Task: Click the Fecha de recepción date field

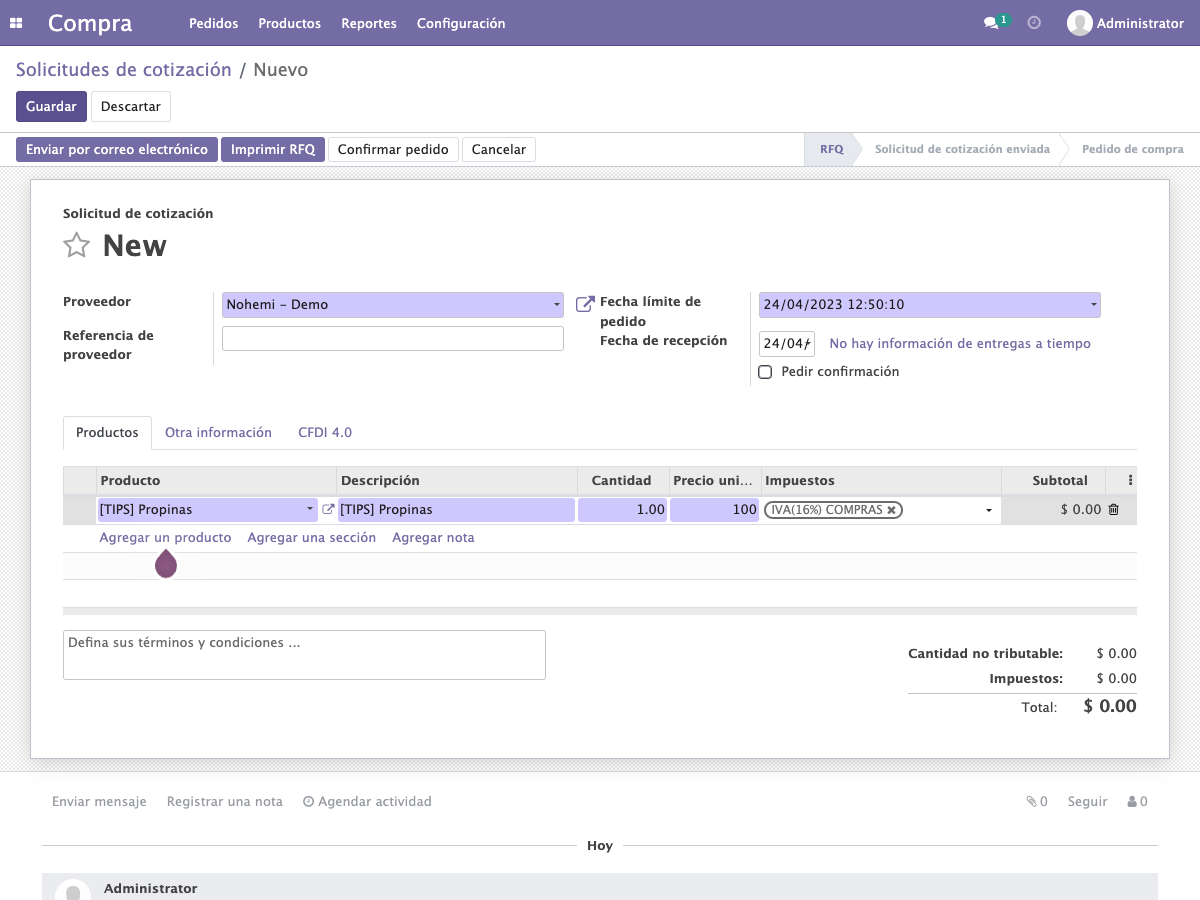Action: tap(787, 344)
